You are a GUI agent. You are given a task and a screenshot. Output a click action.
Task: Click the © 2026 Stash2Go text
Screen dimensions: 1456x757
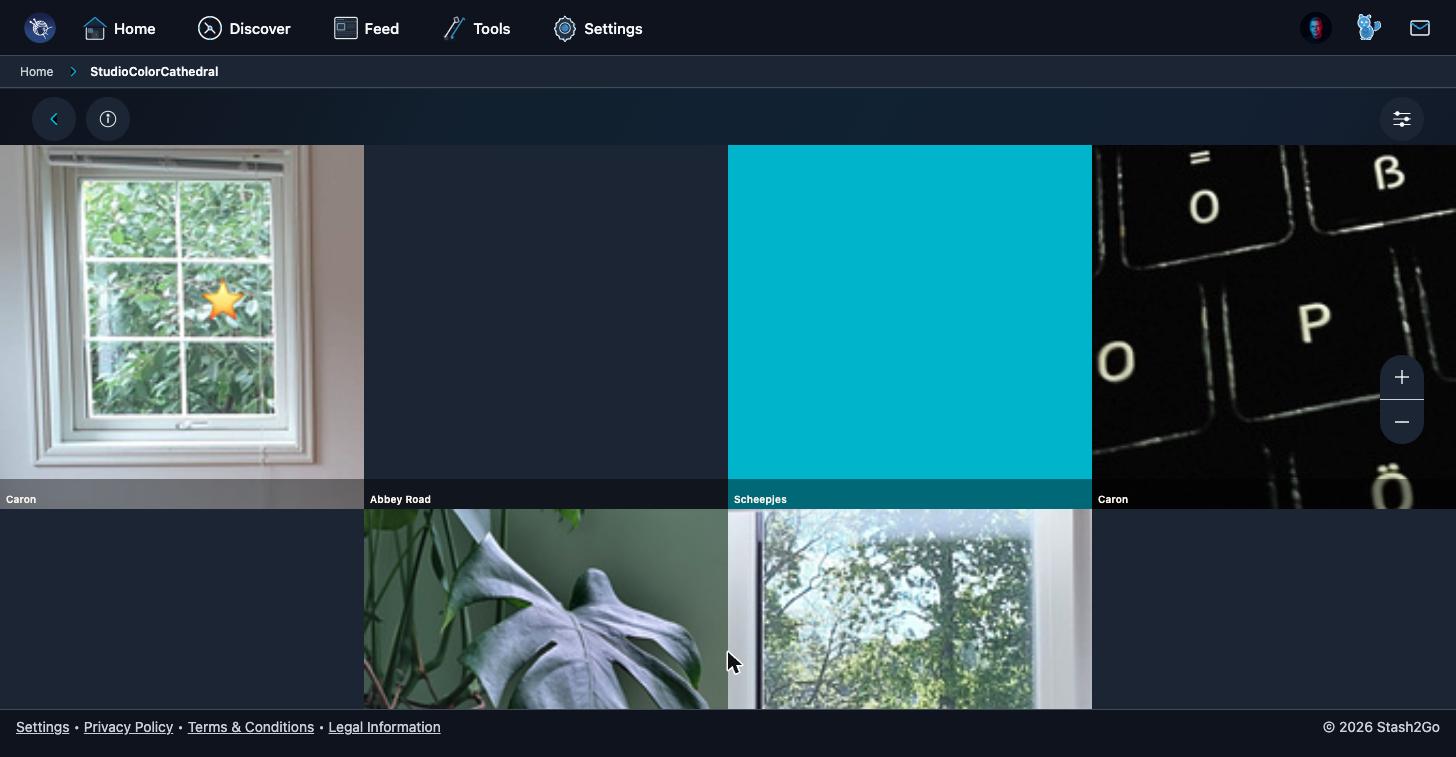click(1381, 727)
